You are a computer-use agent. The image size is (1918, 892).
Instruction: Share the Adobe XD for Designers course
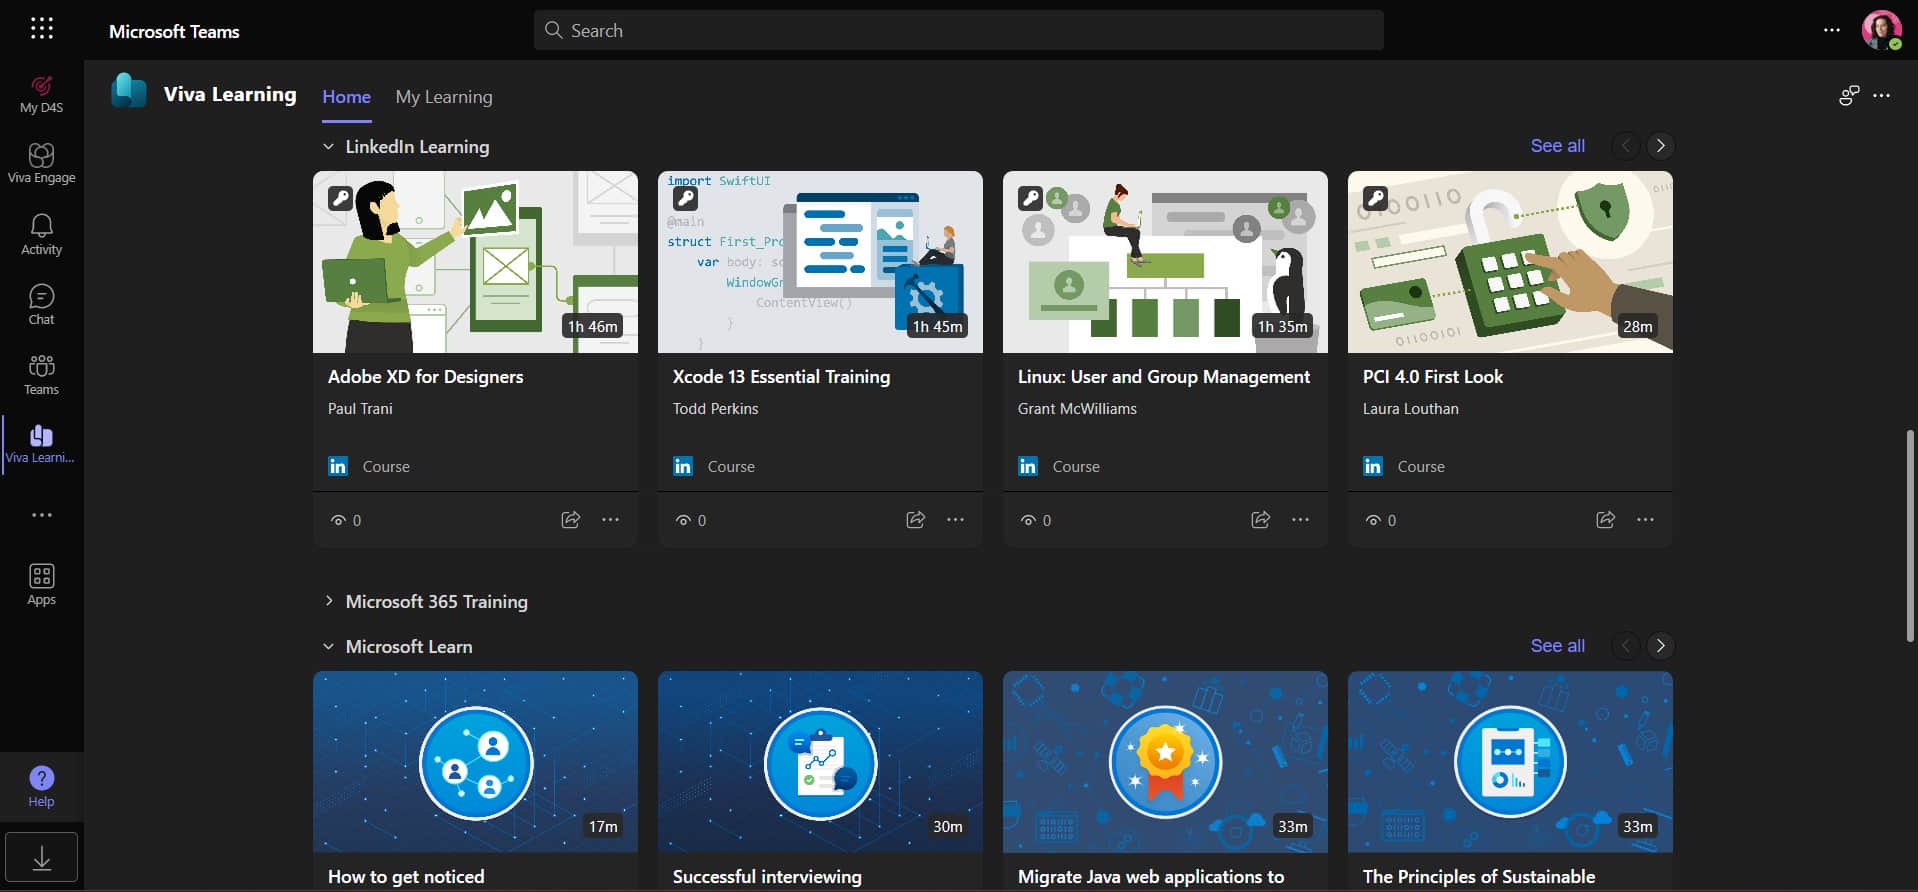click(x=570, y=520)
